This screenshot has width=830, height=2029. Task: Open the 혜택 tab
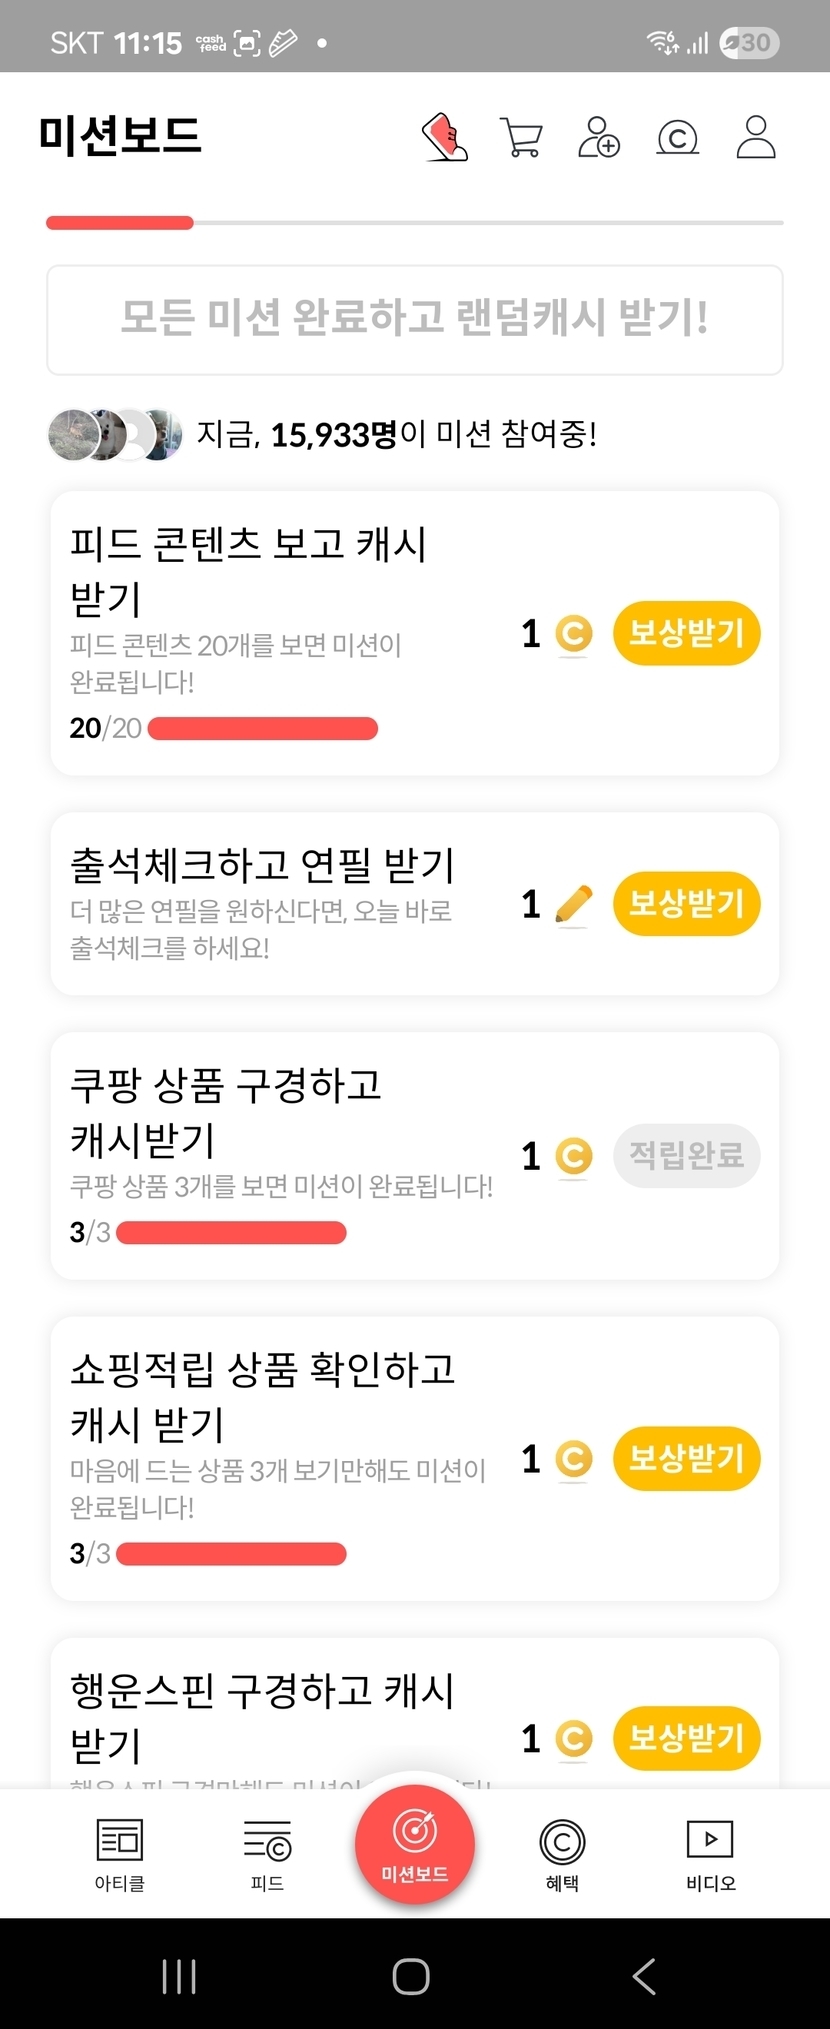coord(562,1853)
